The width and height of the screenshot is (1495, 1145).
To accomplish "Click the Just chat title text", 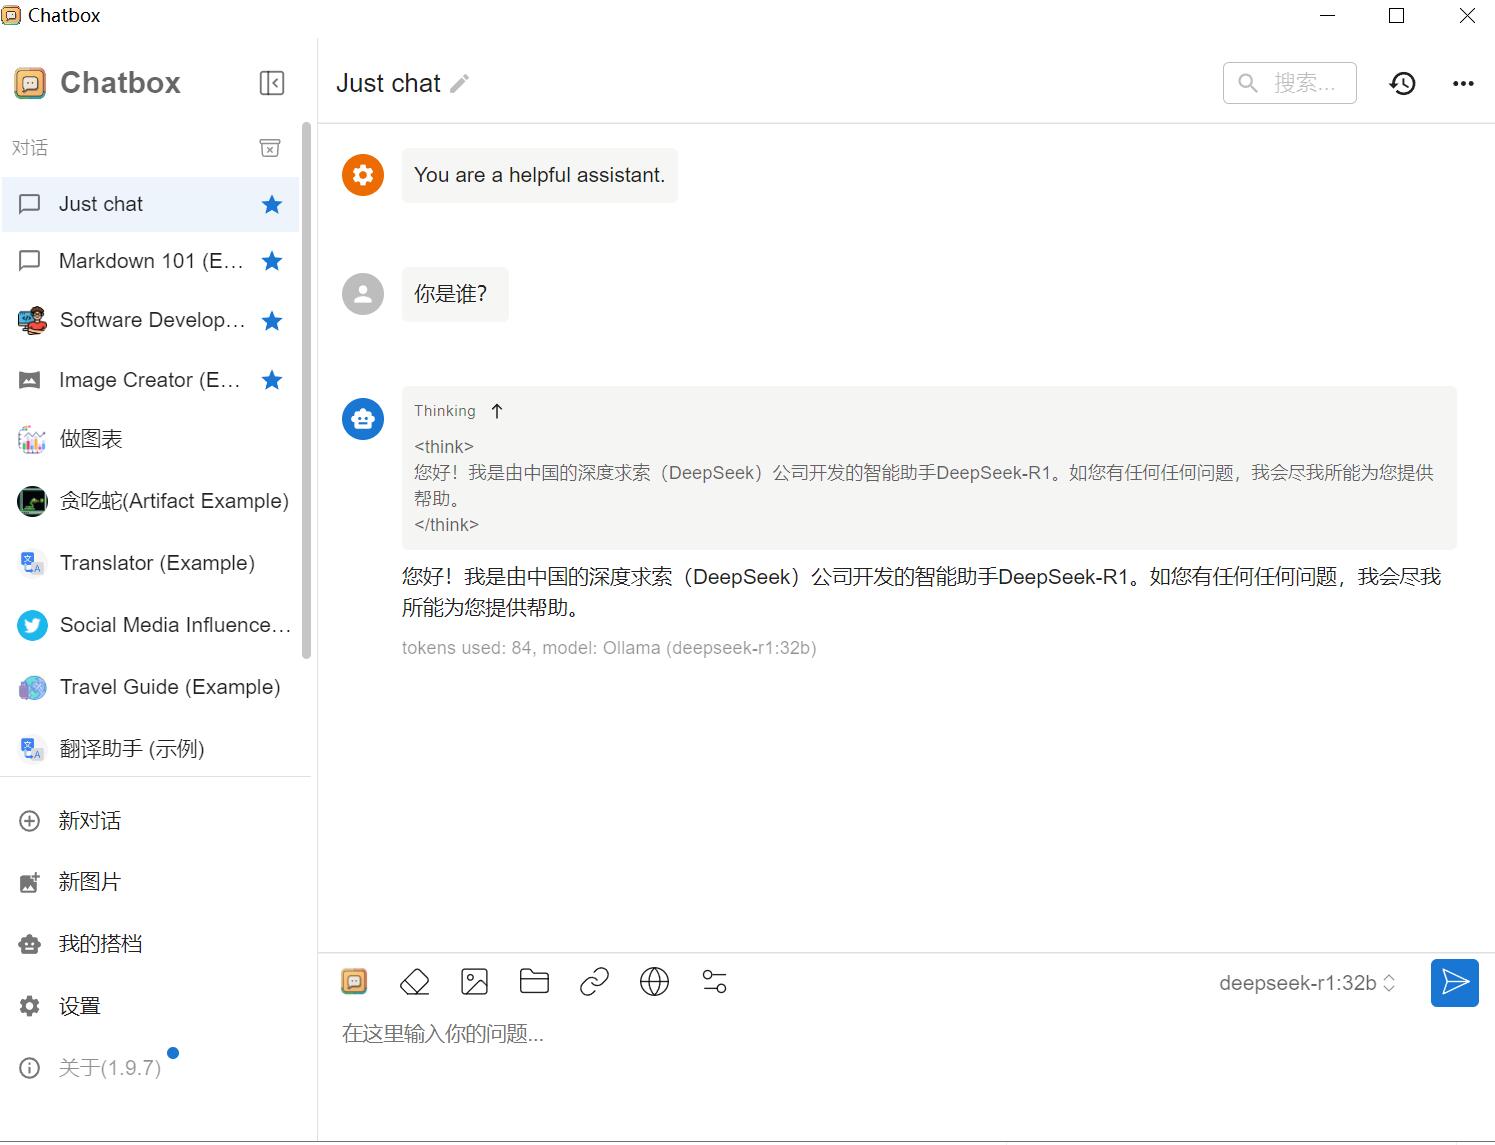I will point(388,83).
